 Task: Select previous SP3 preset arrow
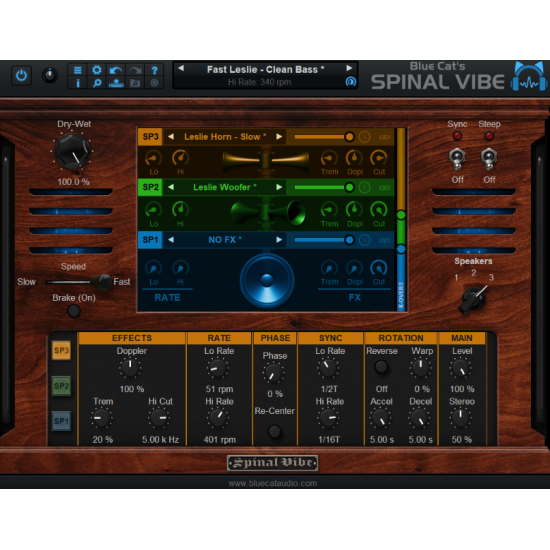pos(171,137)
